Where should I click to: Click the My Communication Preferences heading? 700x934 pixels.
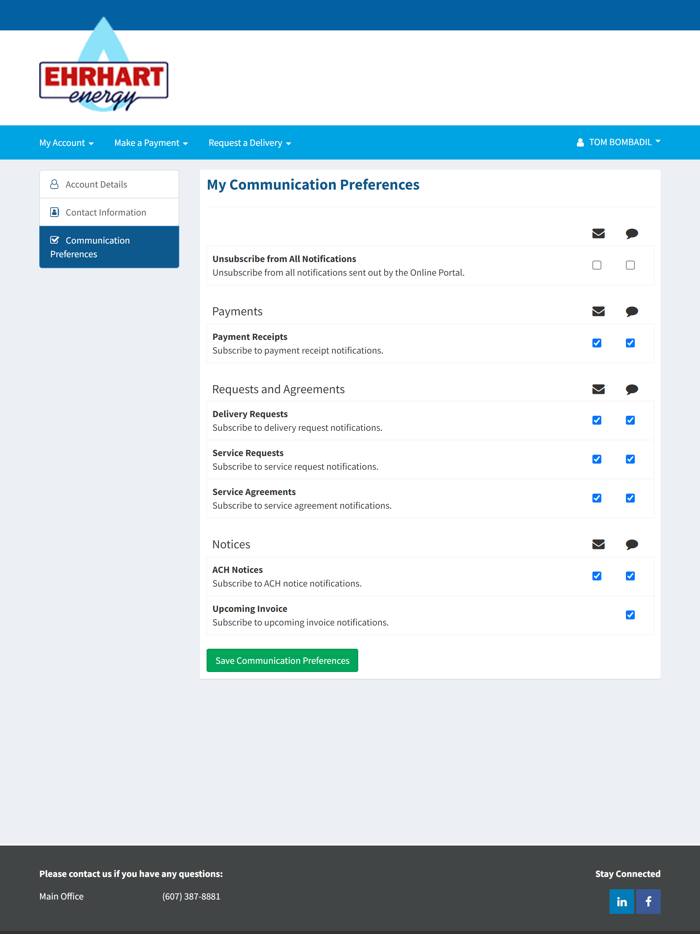click(313, 185)
